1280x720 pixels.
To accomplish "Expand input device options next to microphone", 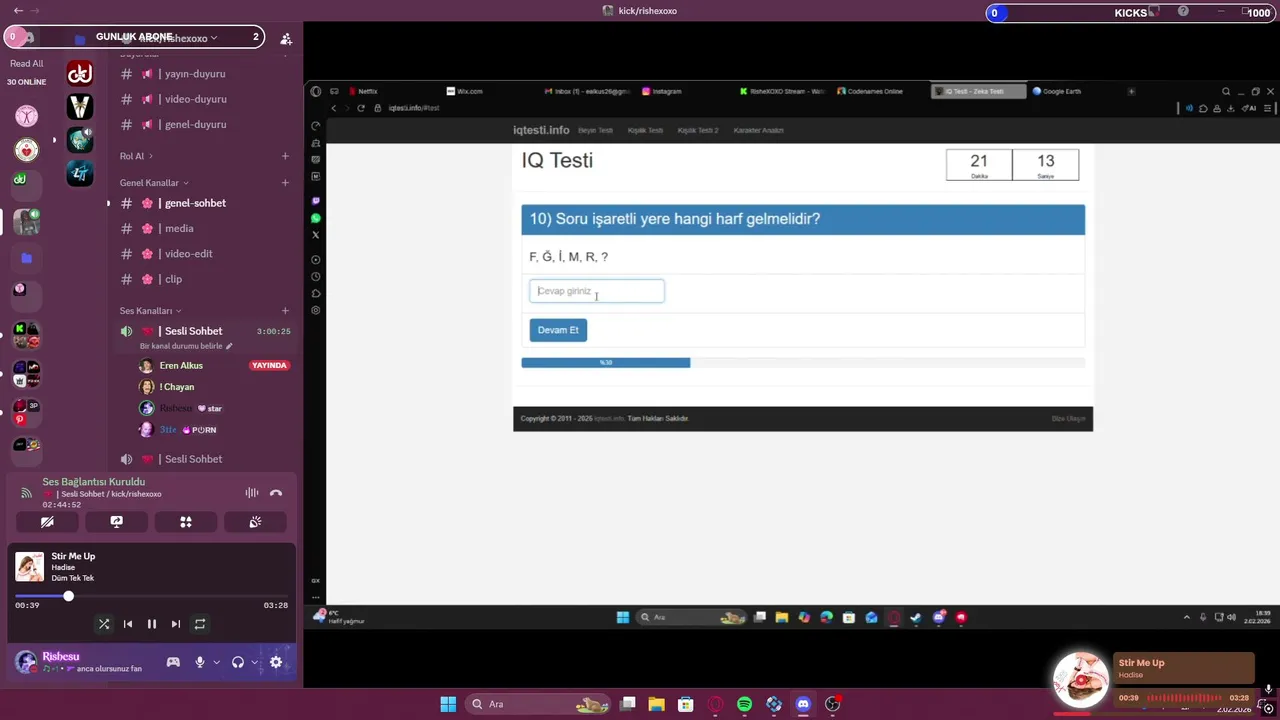I will coord(216,662).
